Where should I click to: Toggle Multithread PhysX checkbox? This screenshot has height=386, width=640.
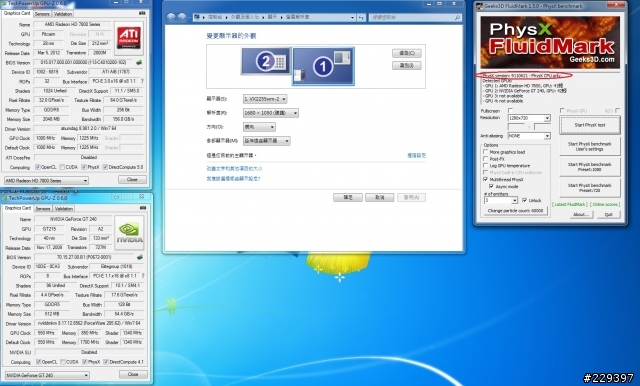point(486,179)
